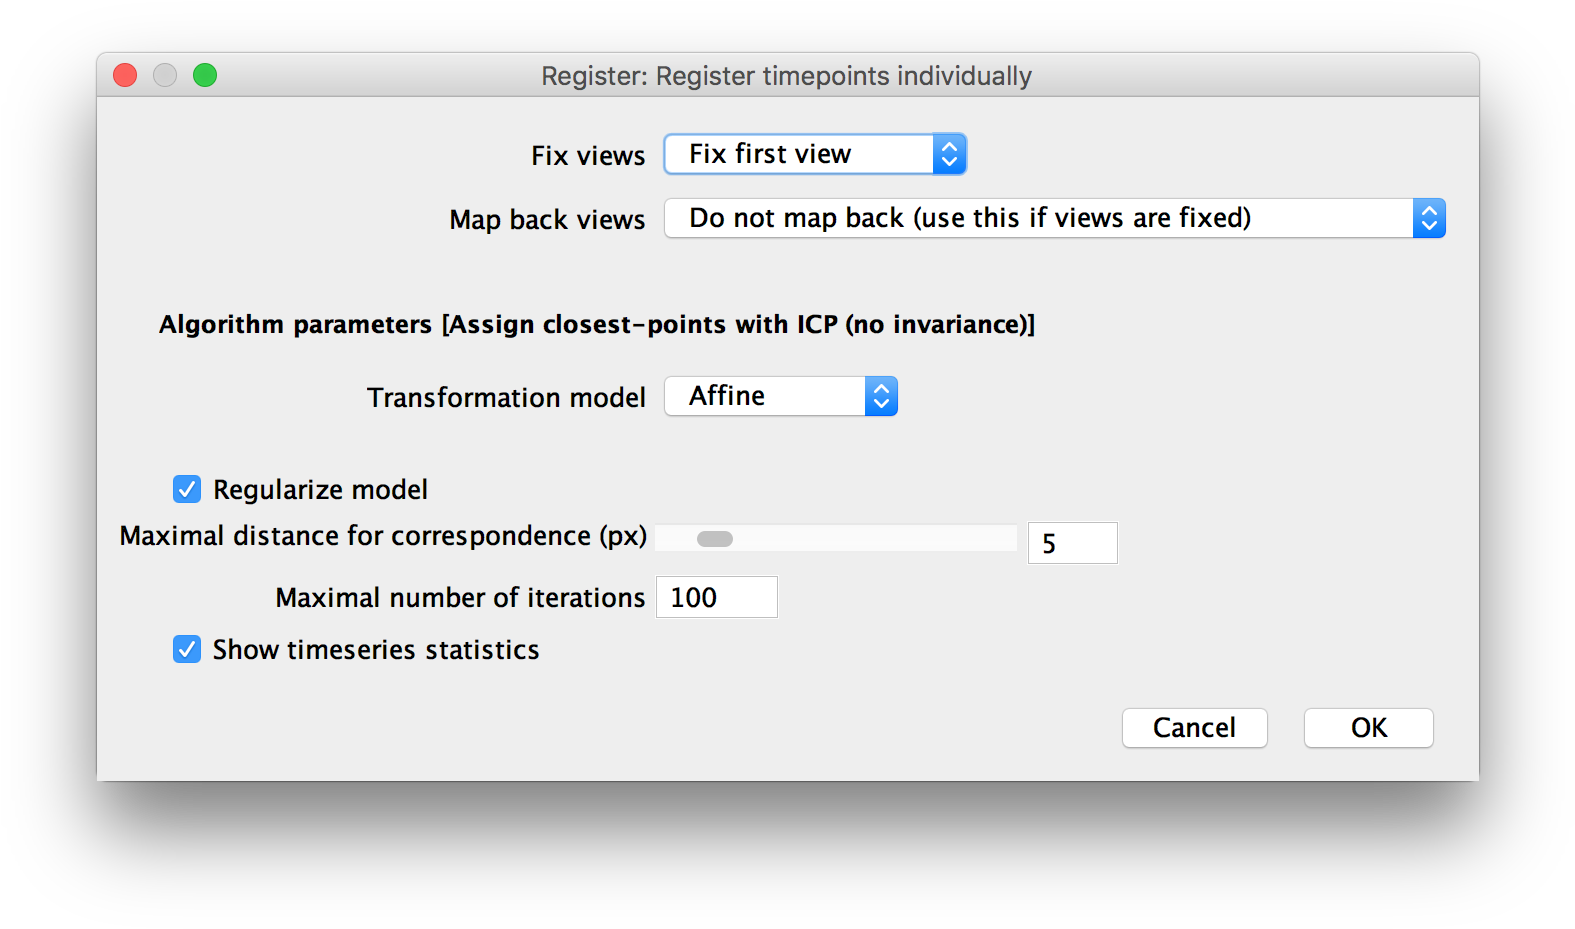Open the Map back views dropdown

(1055, 218)
